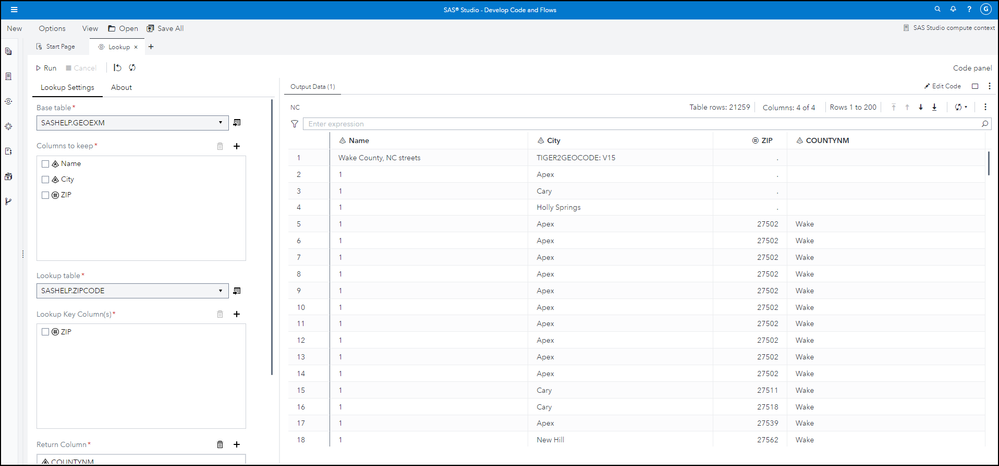Screen dimensions: 999x466
Task: Add a column to Columns to keep
Action: [236, 146]
